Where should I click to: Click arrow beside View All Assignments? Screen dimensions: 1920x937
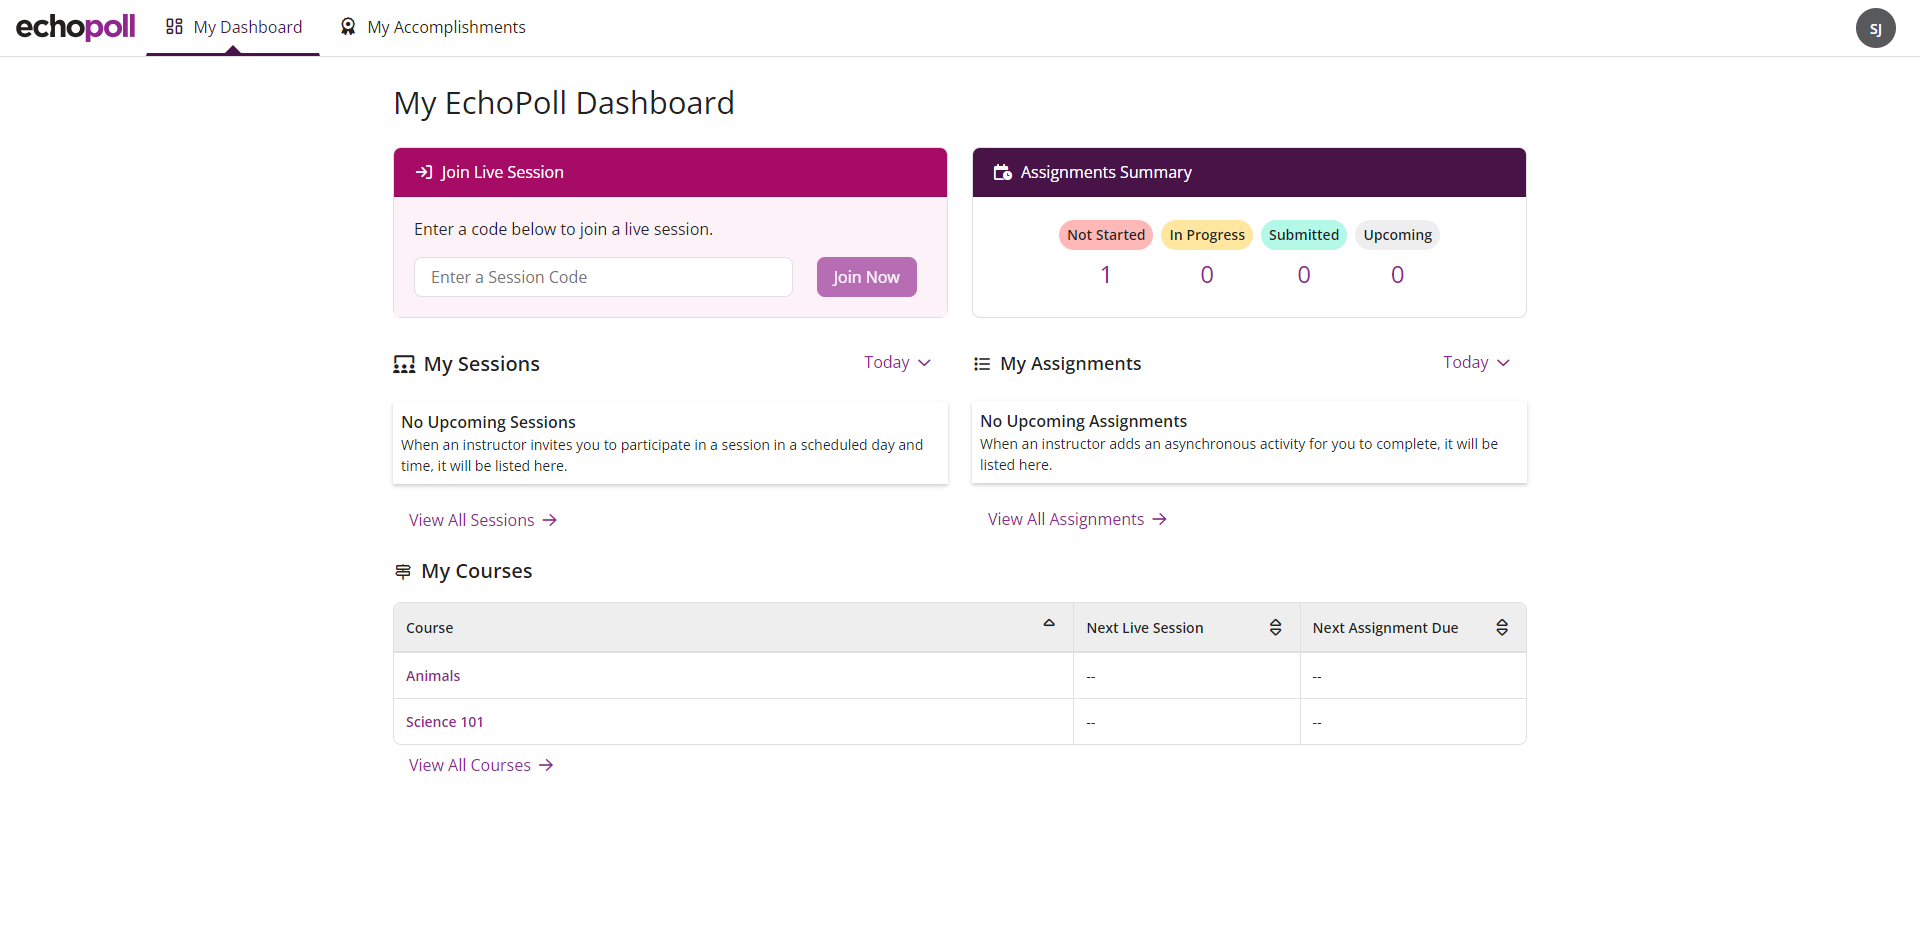[x=1160, y=519]
